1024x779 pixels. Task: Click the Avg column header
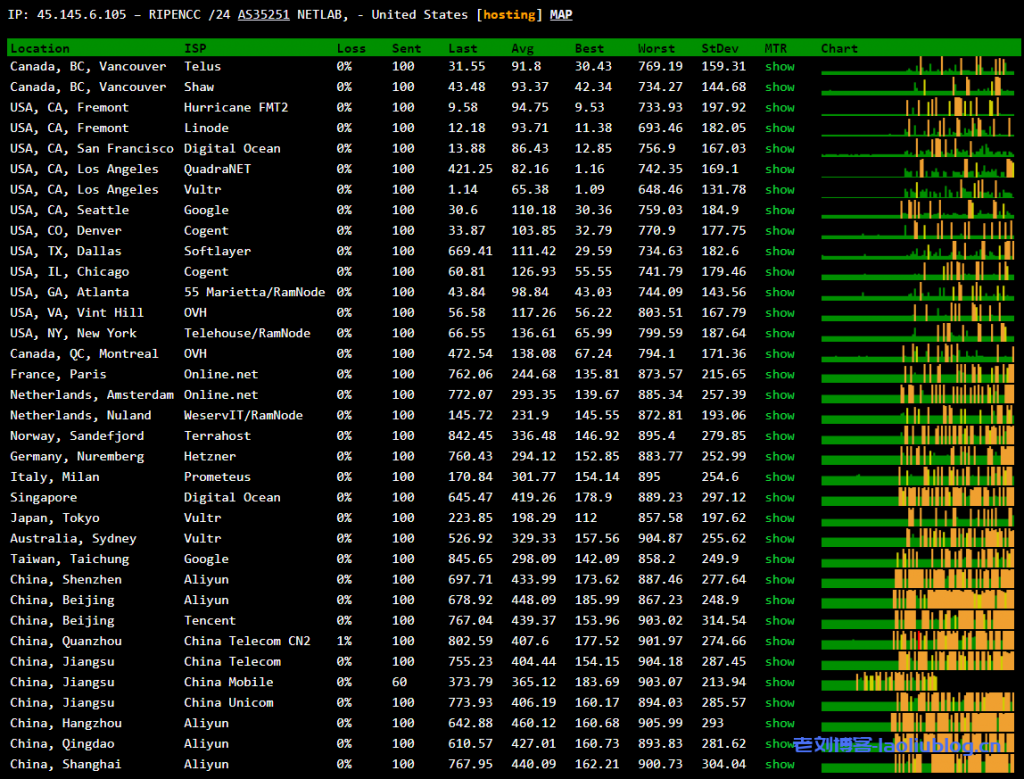click(523, 48)
